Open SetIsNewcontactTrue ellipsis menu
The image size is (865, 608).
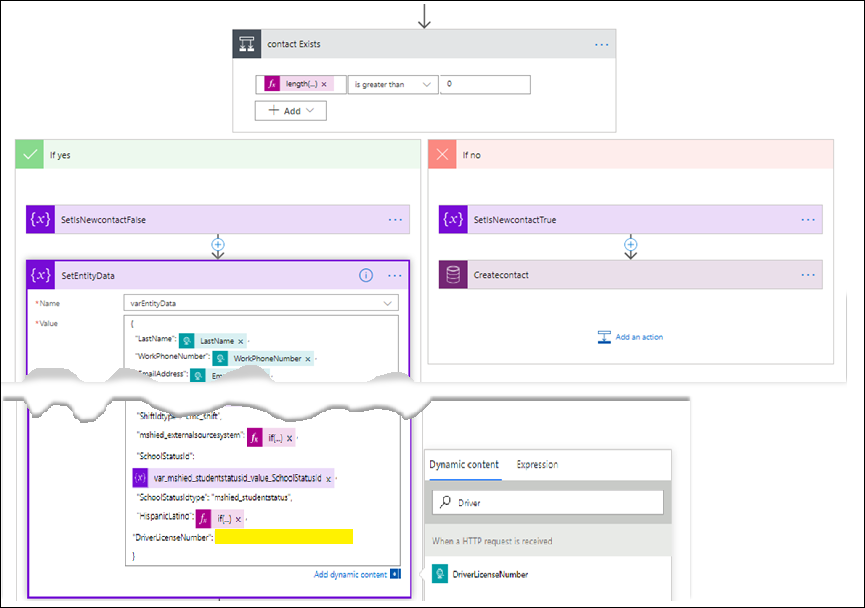pyautogui.click(x=807, y=220)
